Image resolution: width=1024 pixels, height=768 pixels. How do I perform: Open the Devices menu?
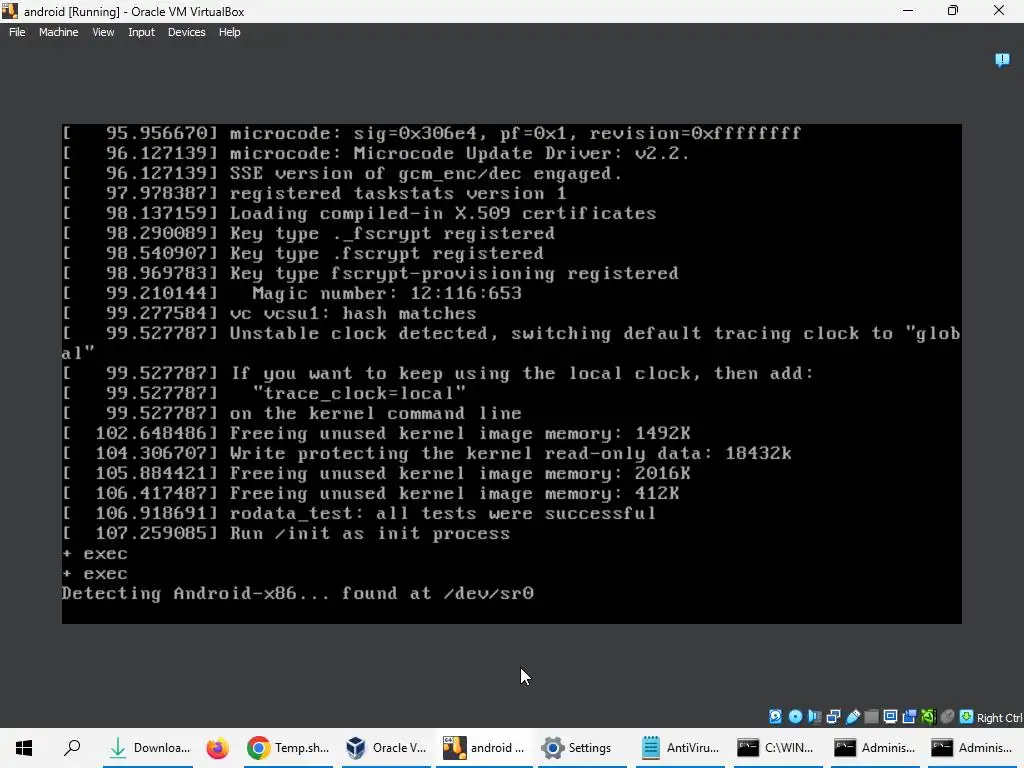click(x=186, y=32)
